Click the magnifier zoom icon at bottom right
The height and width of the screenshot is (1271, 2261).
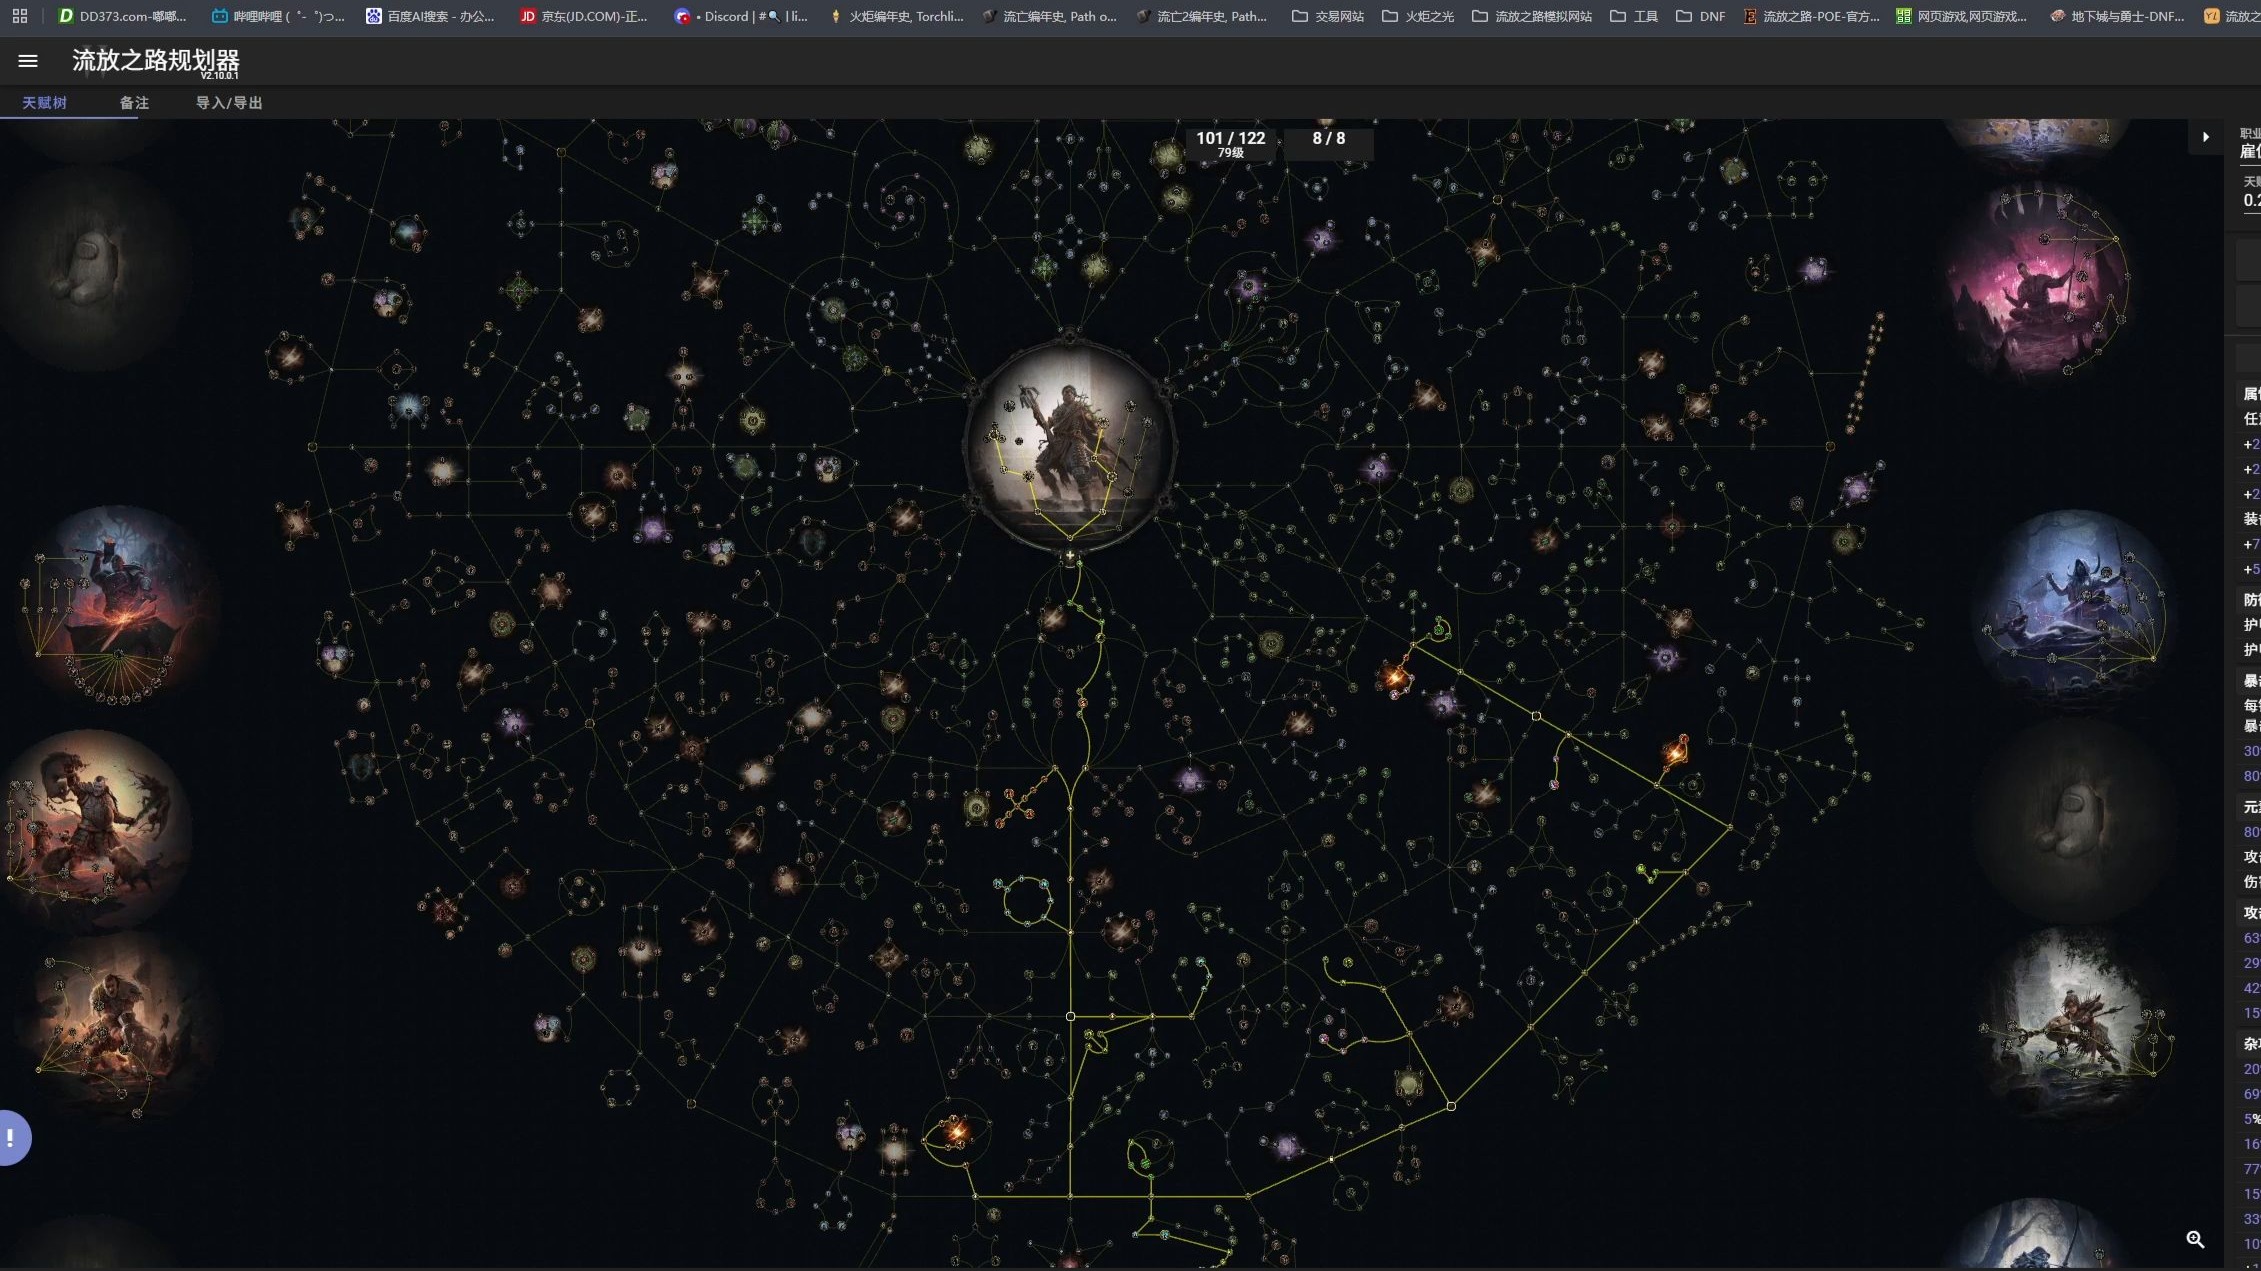click(2195, 1239)
